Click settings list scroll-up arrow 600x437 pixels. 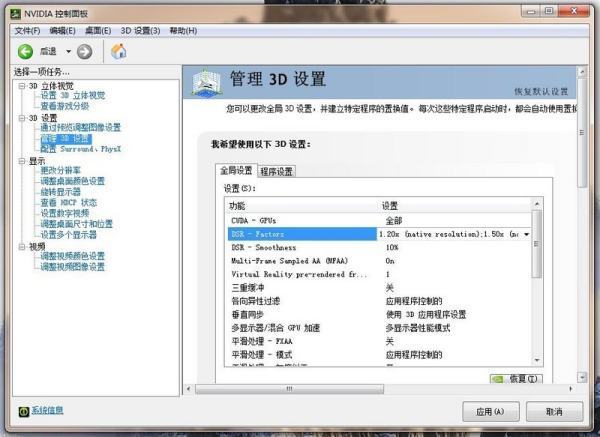point(537,204)
